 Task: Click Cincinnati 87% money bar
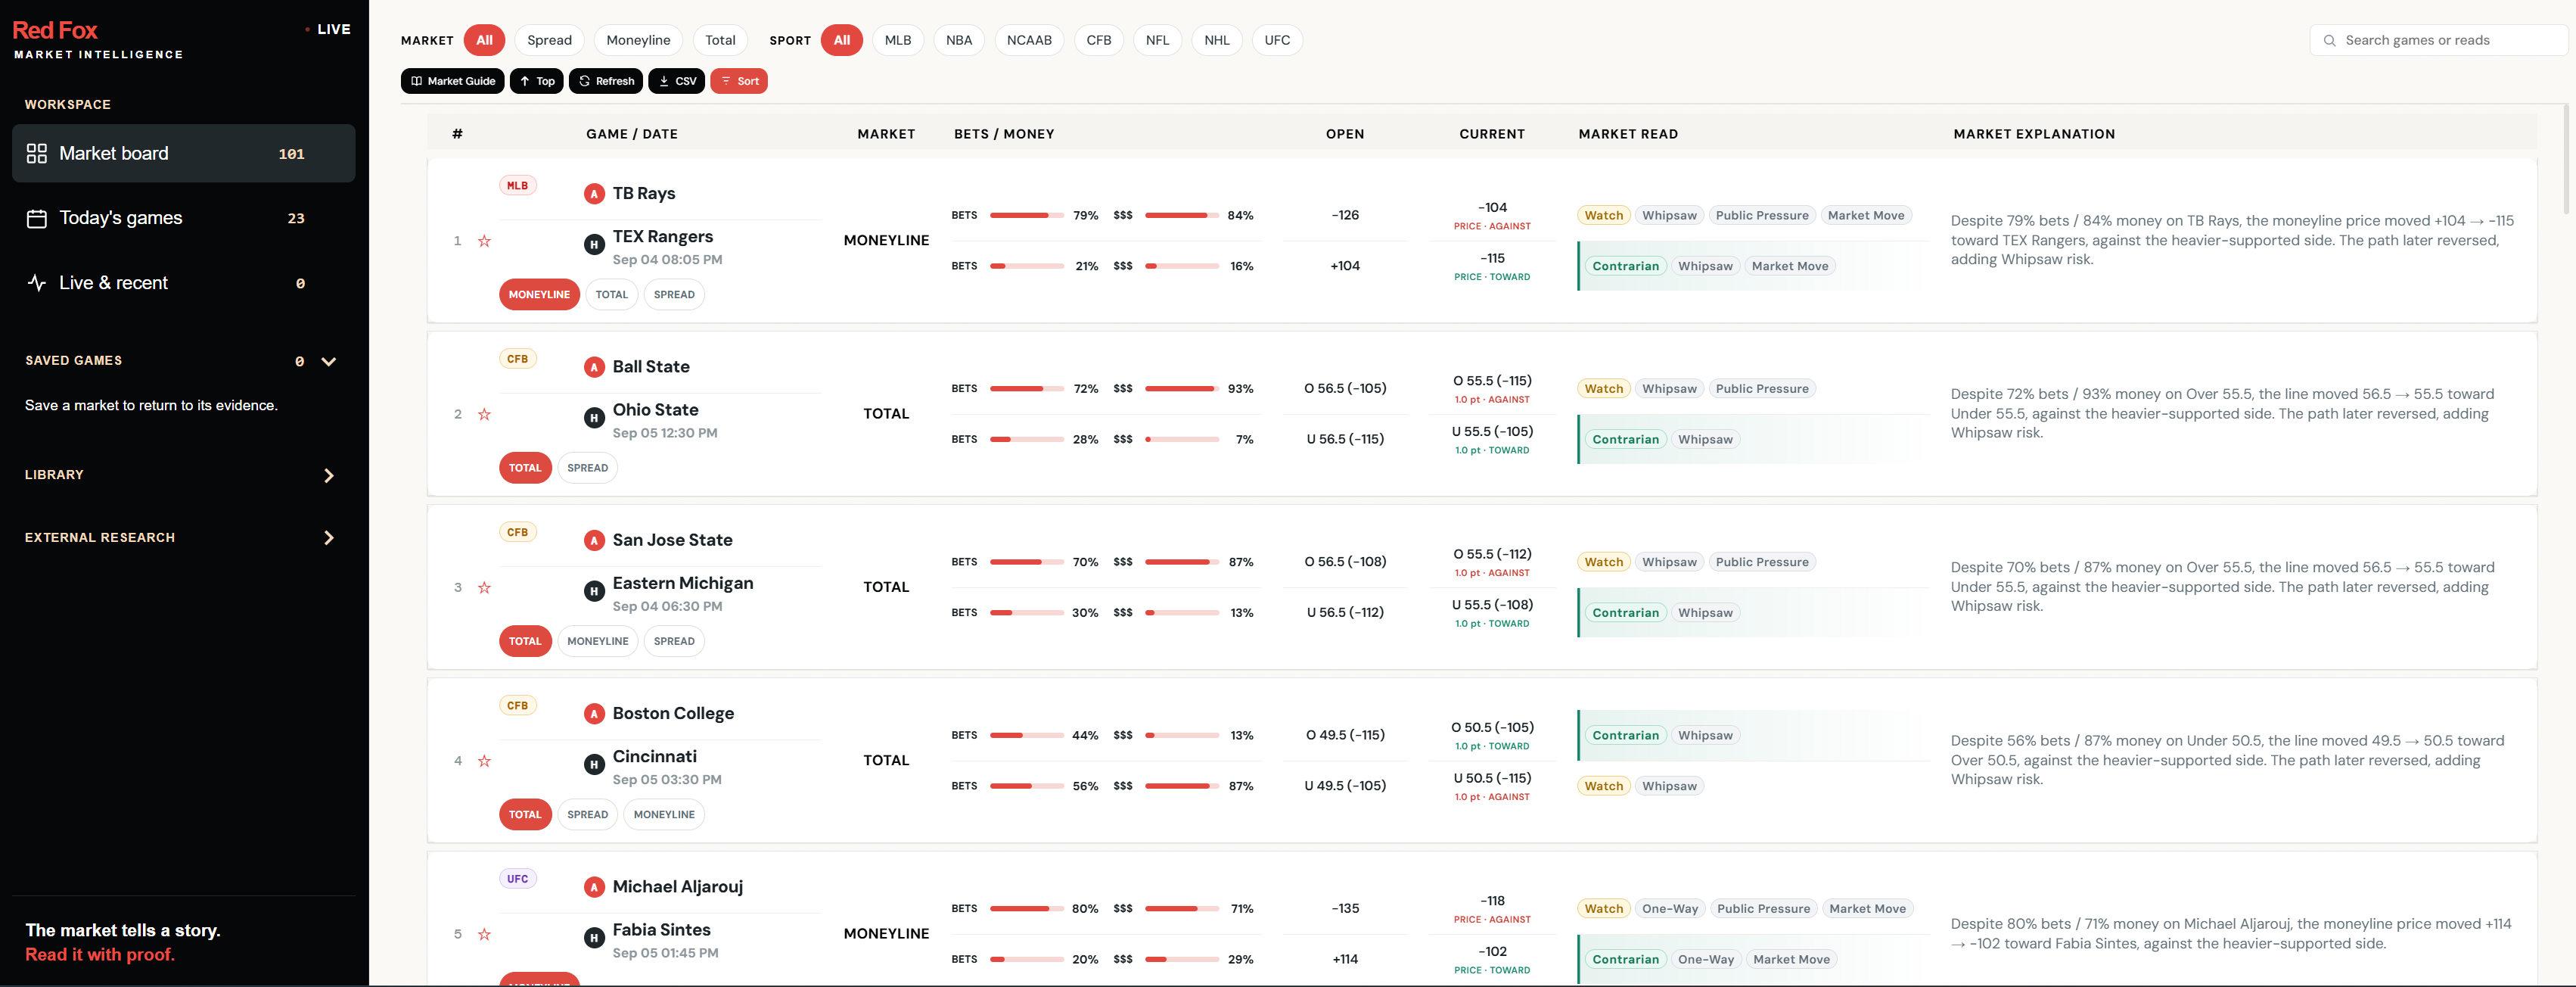[x=1181, y=786]
